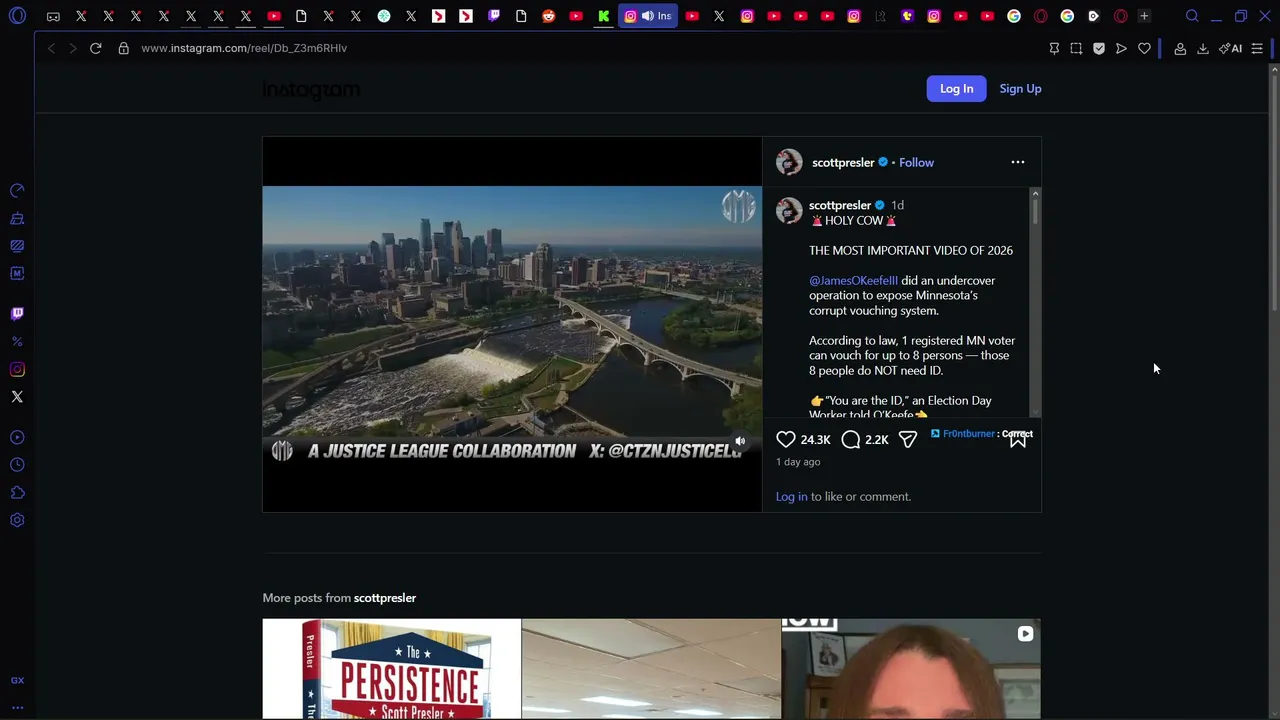Screen dimensions: 1280x720
Task: Switch to the active Instagram tab
Action: point(647,16)
